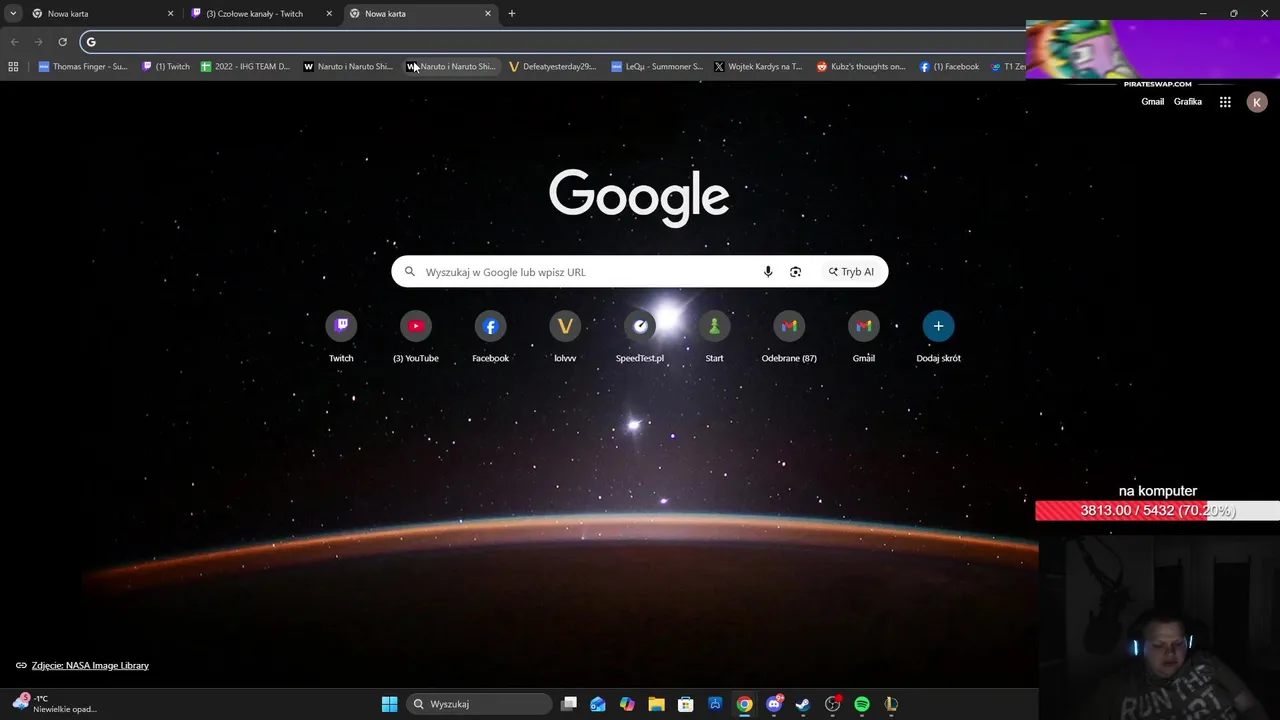Search by image with the lens icon
1280x720 pixels.
click(x=795, y=272)
